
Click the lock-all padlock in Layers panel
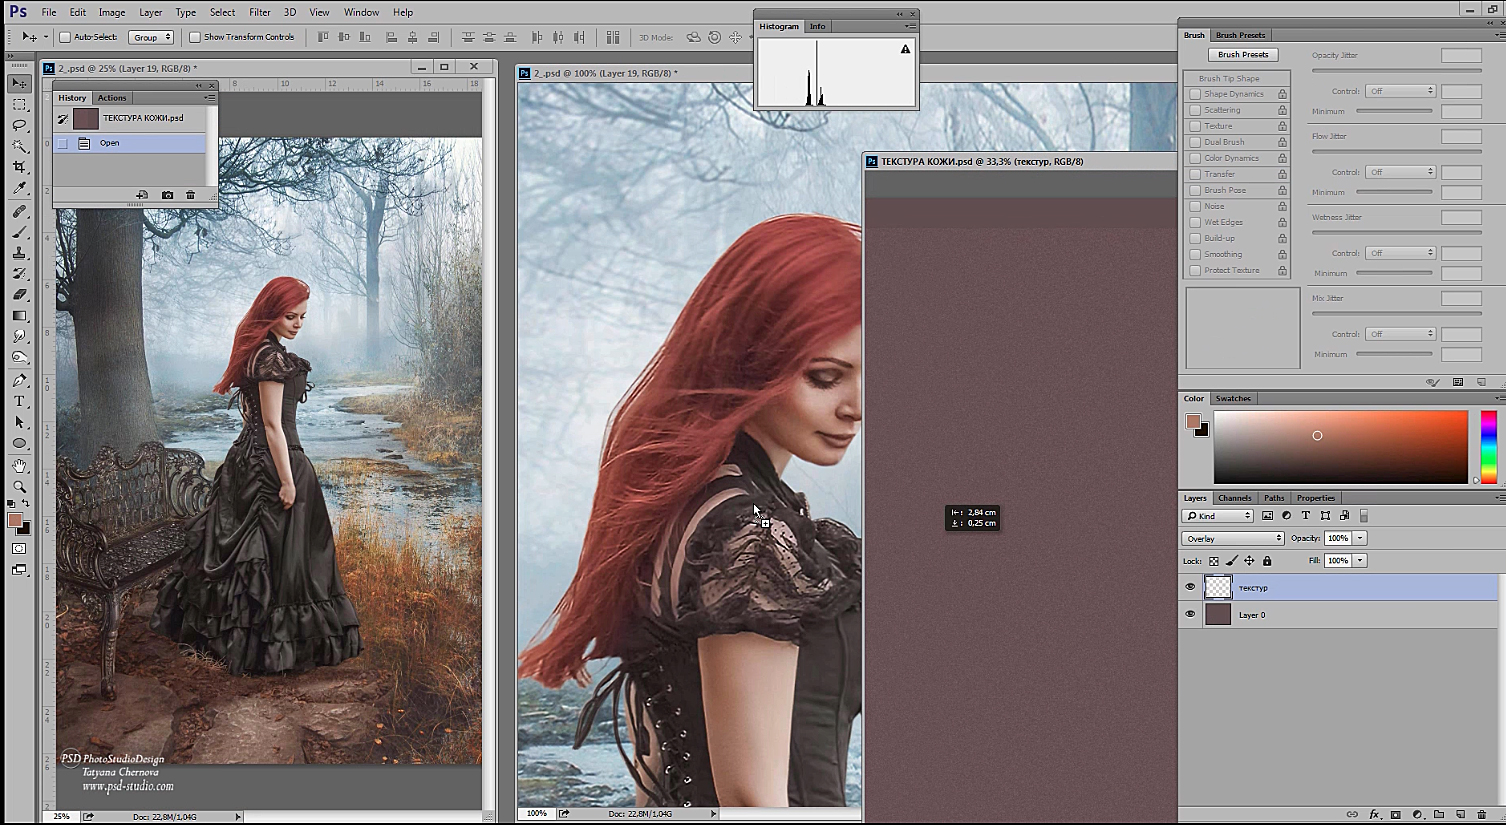(x=1267, y=561)
